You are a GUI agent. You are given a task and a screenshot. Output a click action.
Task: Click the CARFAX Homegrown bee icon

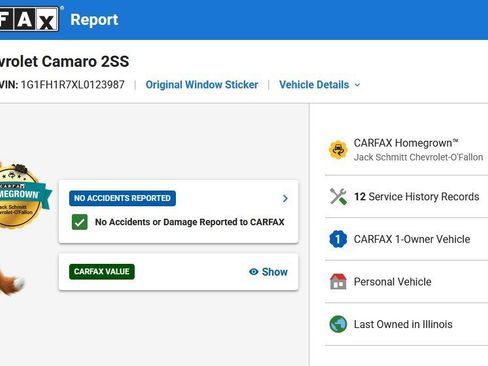(338, 150)
